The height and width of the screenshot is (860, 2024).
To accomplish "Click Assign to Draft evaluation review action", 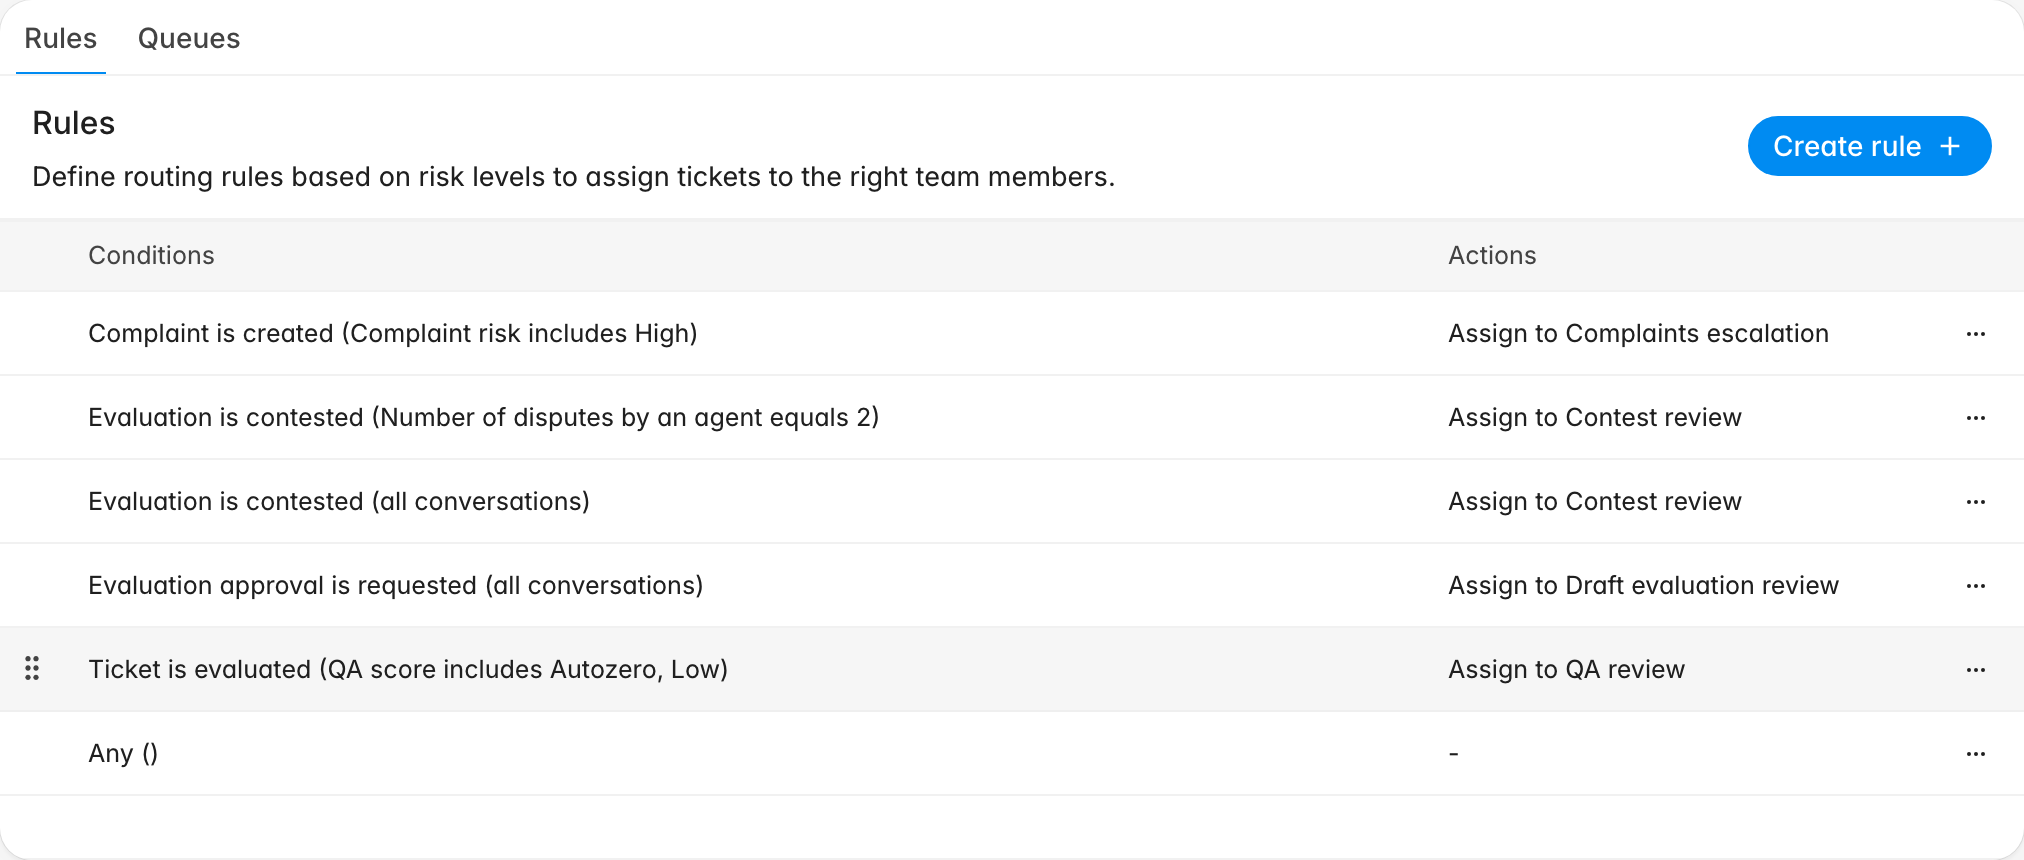I will [1643, 586].
